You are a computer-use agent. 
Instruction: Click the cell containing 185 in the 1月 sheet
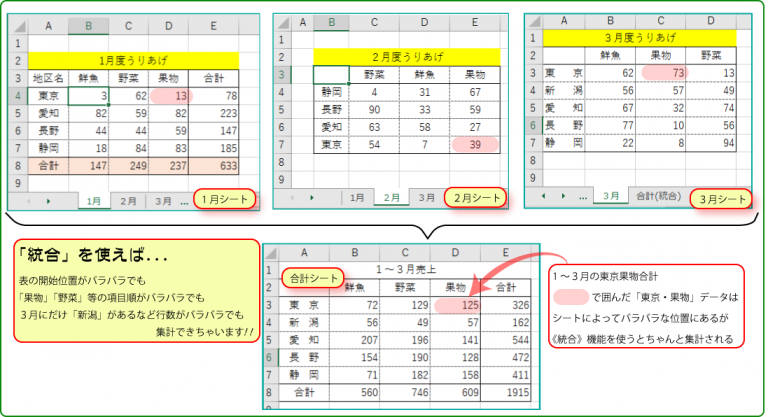[x=214, y=148]
